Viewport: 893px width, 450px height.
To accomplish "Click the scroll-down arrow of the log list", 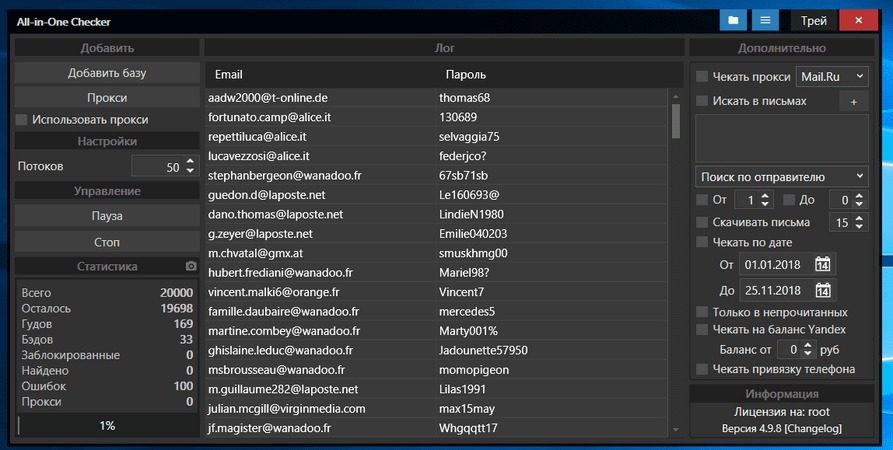I will click(675, 430).
